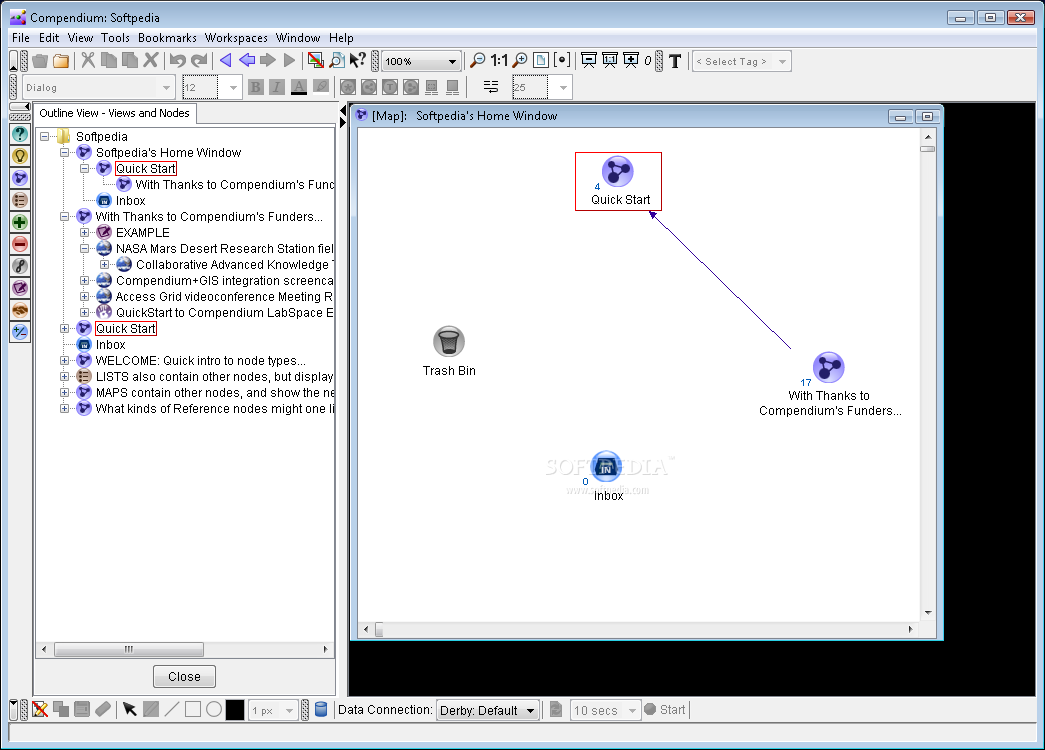Select Softpedia's Home Window in outline tree
Screen dimensions: 1045x750
point(168,153)
